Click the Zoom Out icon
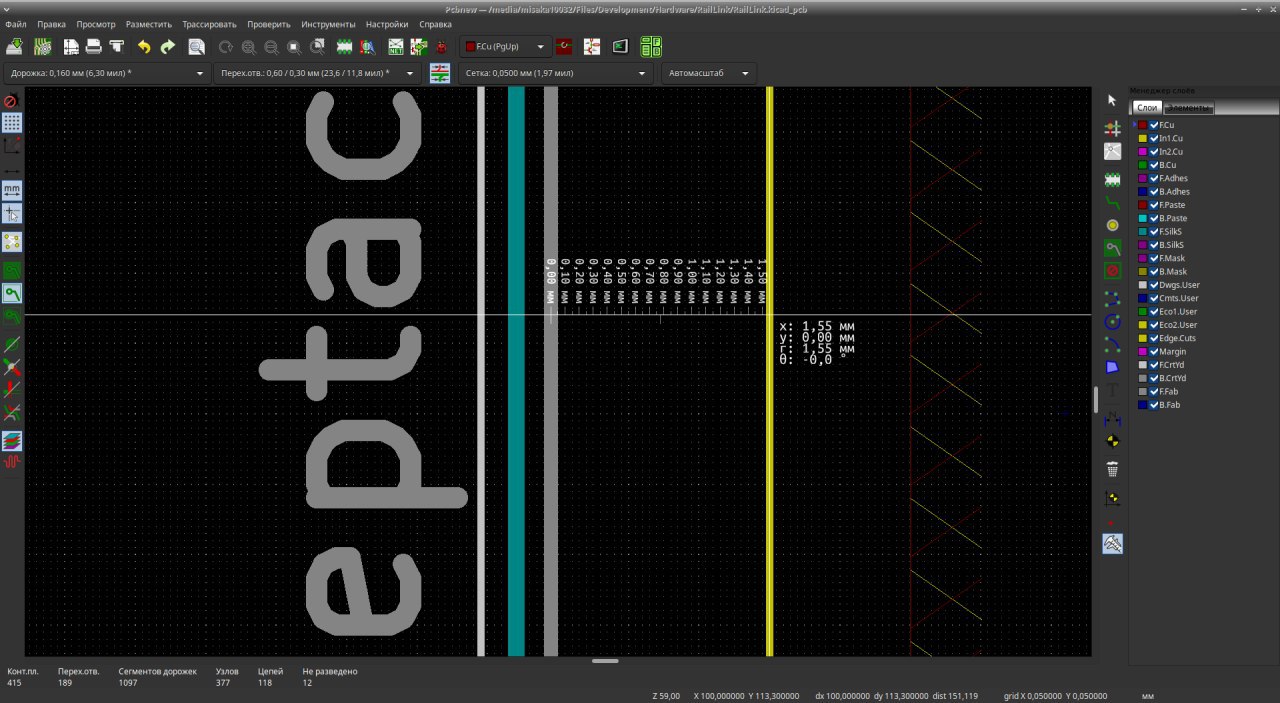This screenshot has width=1280, height=703. click(271, 47)
